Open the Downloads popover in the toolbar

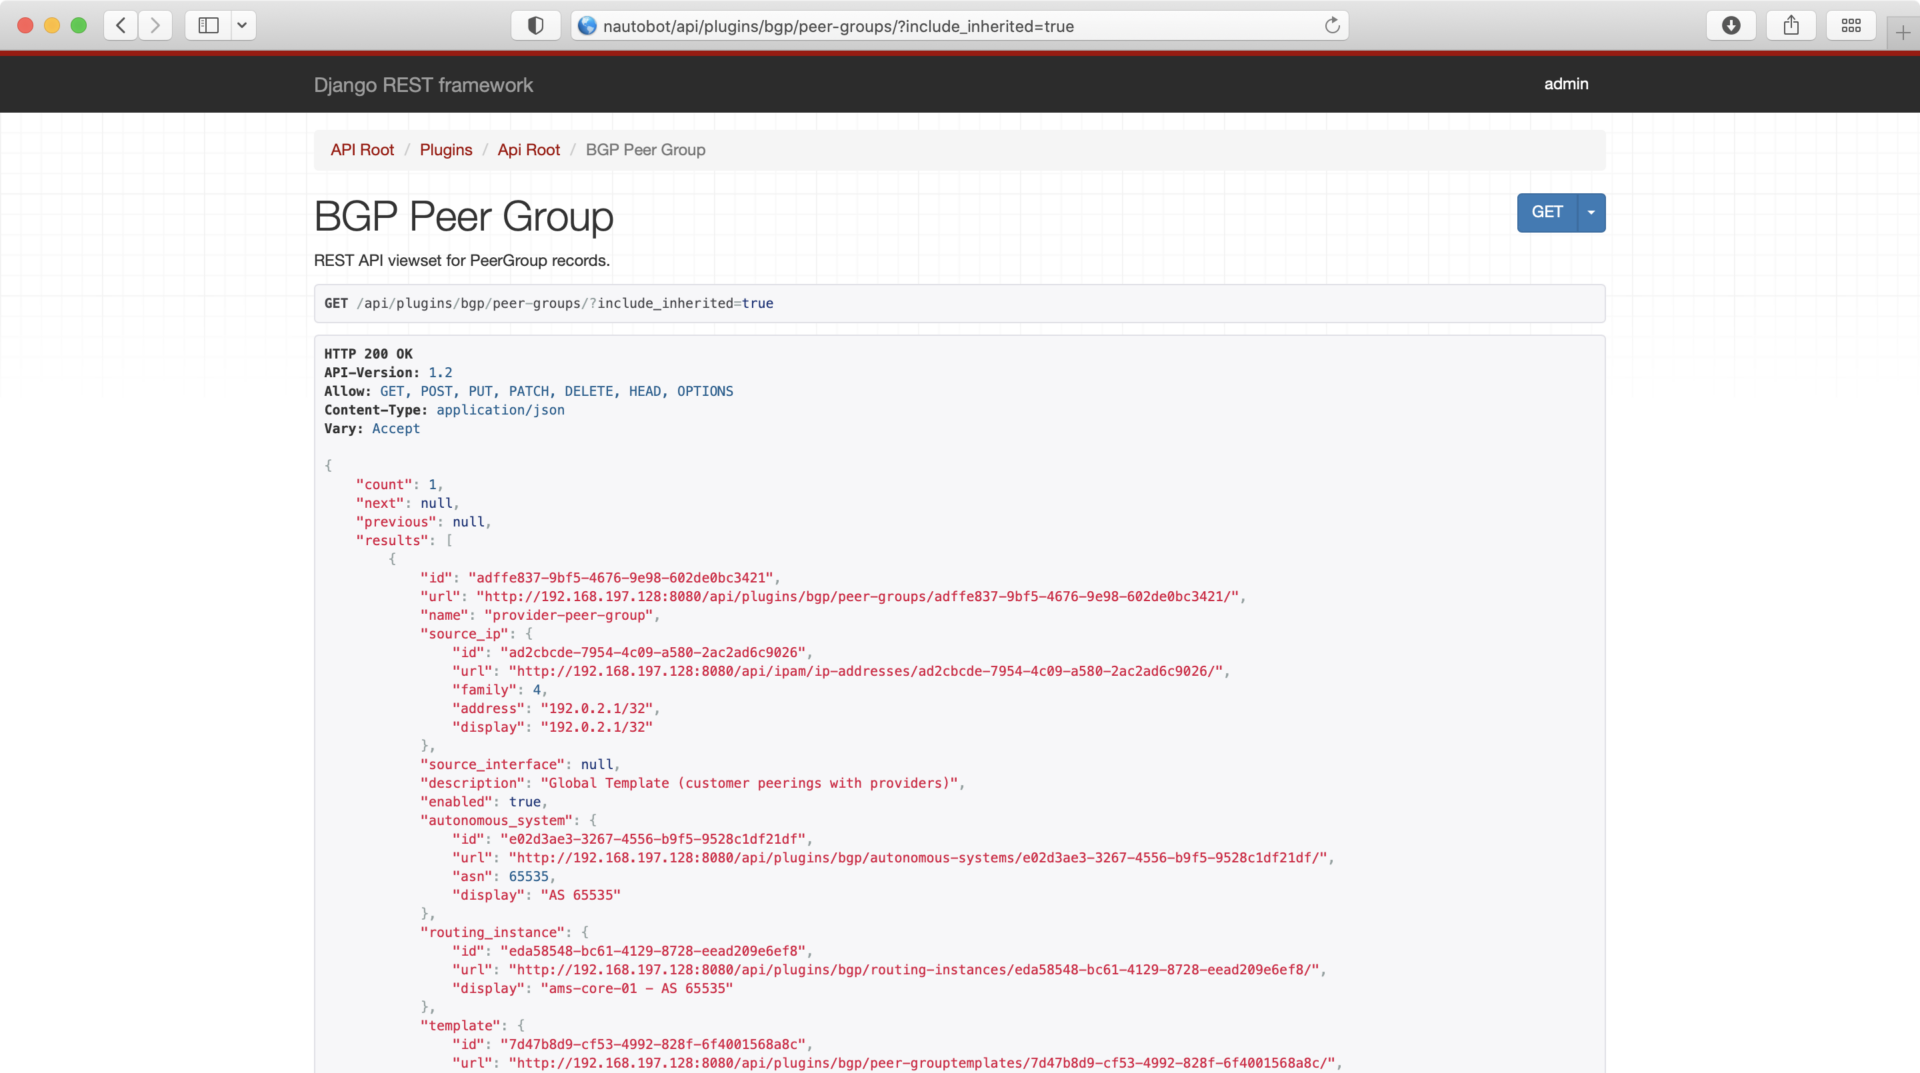(1731, 25)
